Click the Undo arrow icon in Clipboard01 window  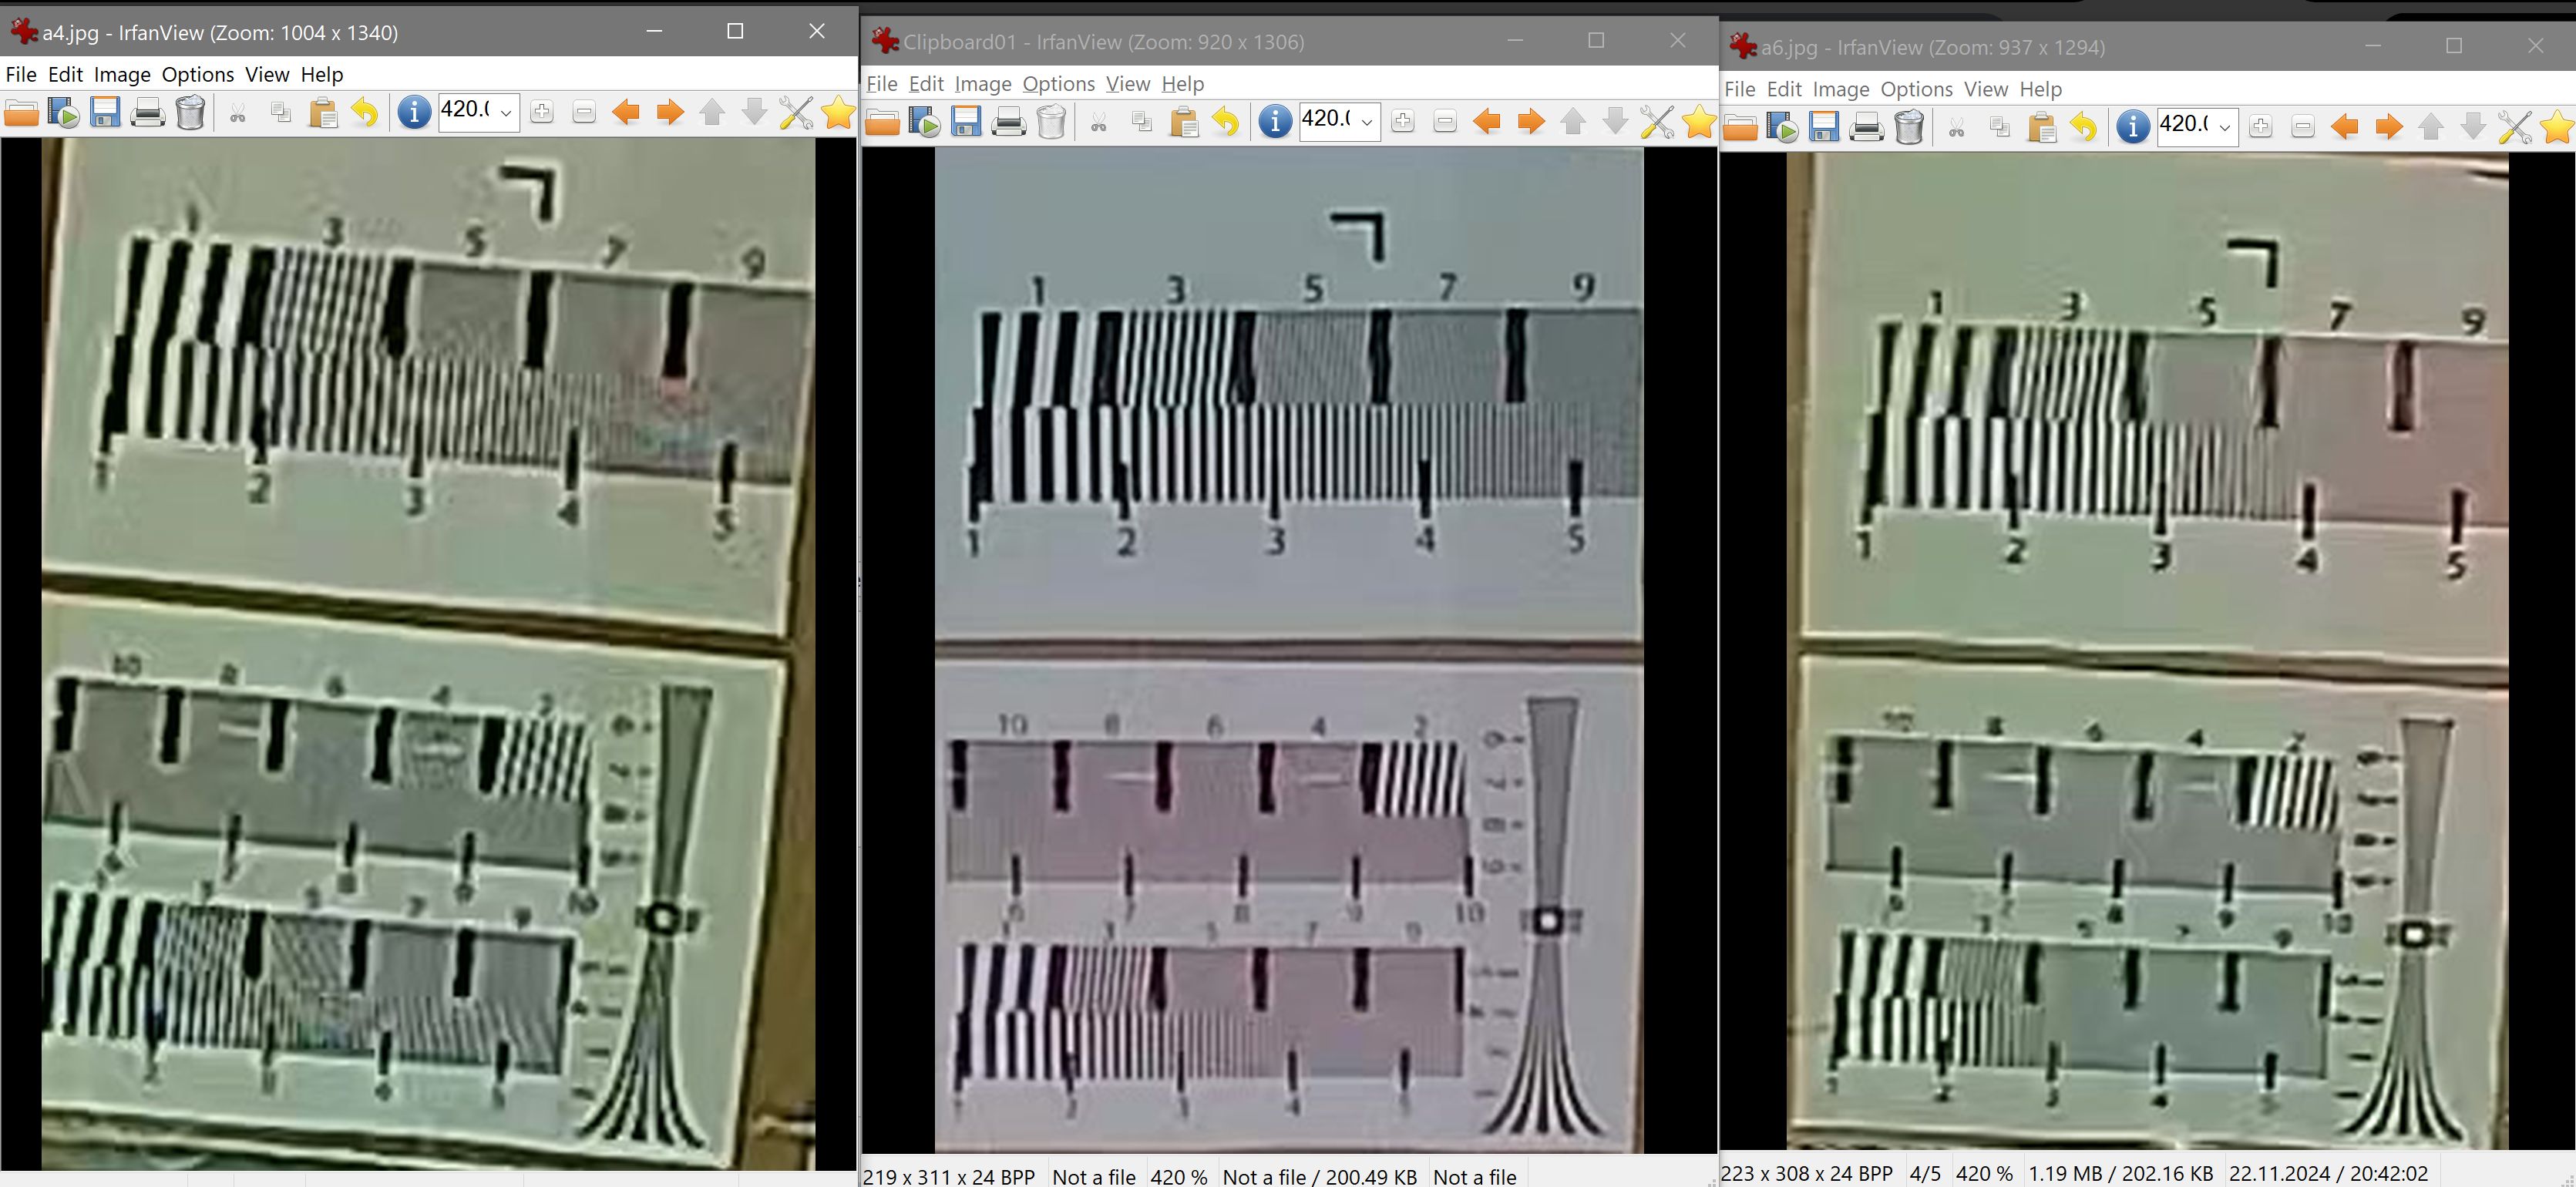tap(1226, 122)
